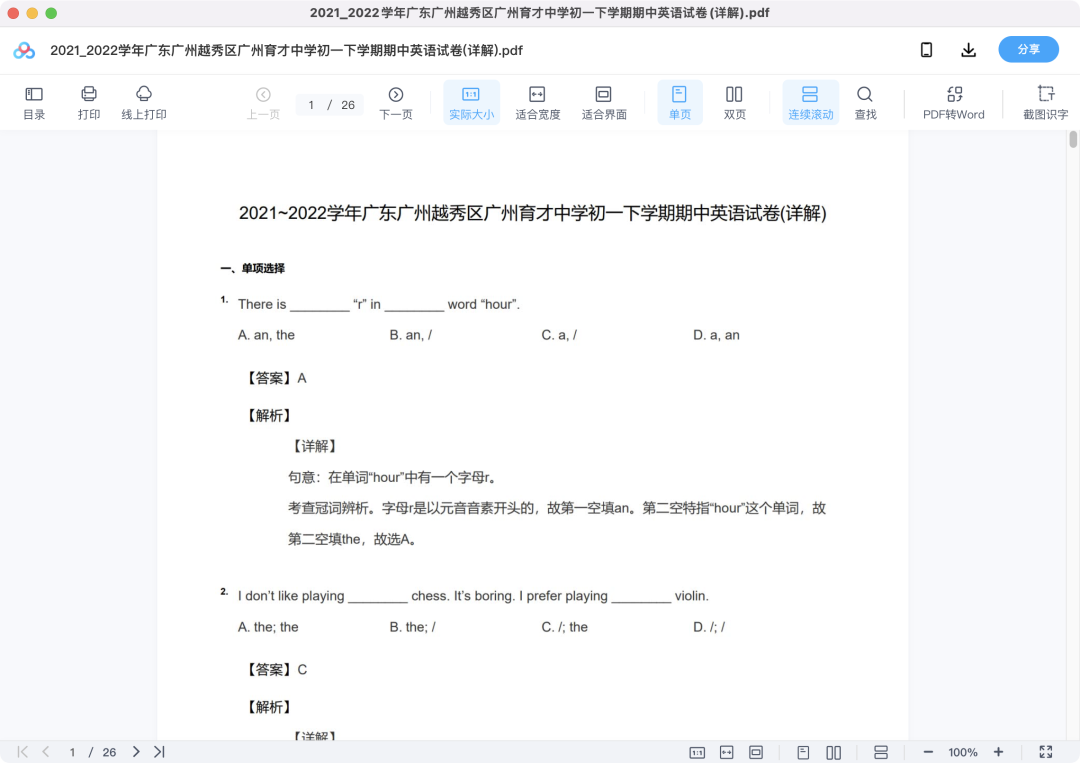1080x763 pixels.
Task: Jump to first page in bottom bar
Action: tap(22, 751)
